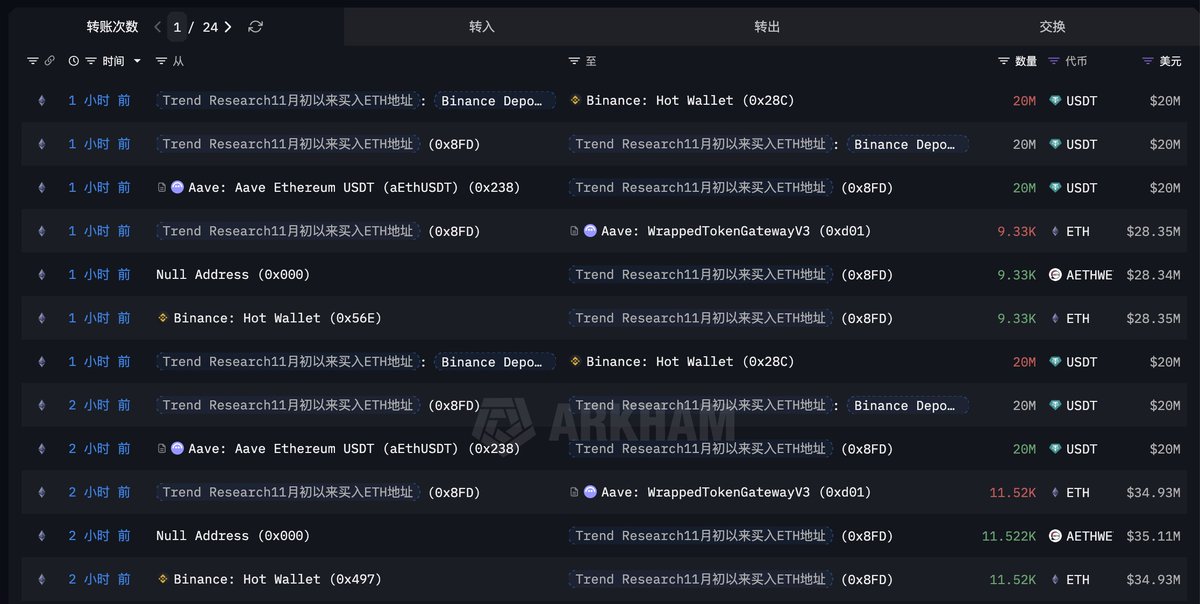Click the '$28.34M' value

coord(1153,274)
